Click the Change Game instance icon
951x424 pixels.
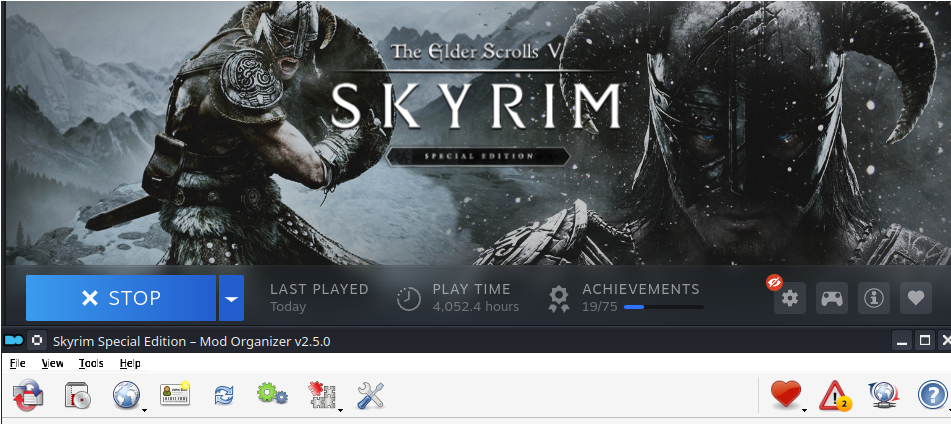pyautogui.click(x=29, y=395)
